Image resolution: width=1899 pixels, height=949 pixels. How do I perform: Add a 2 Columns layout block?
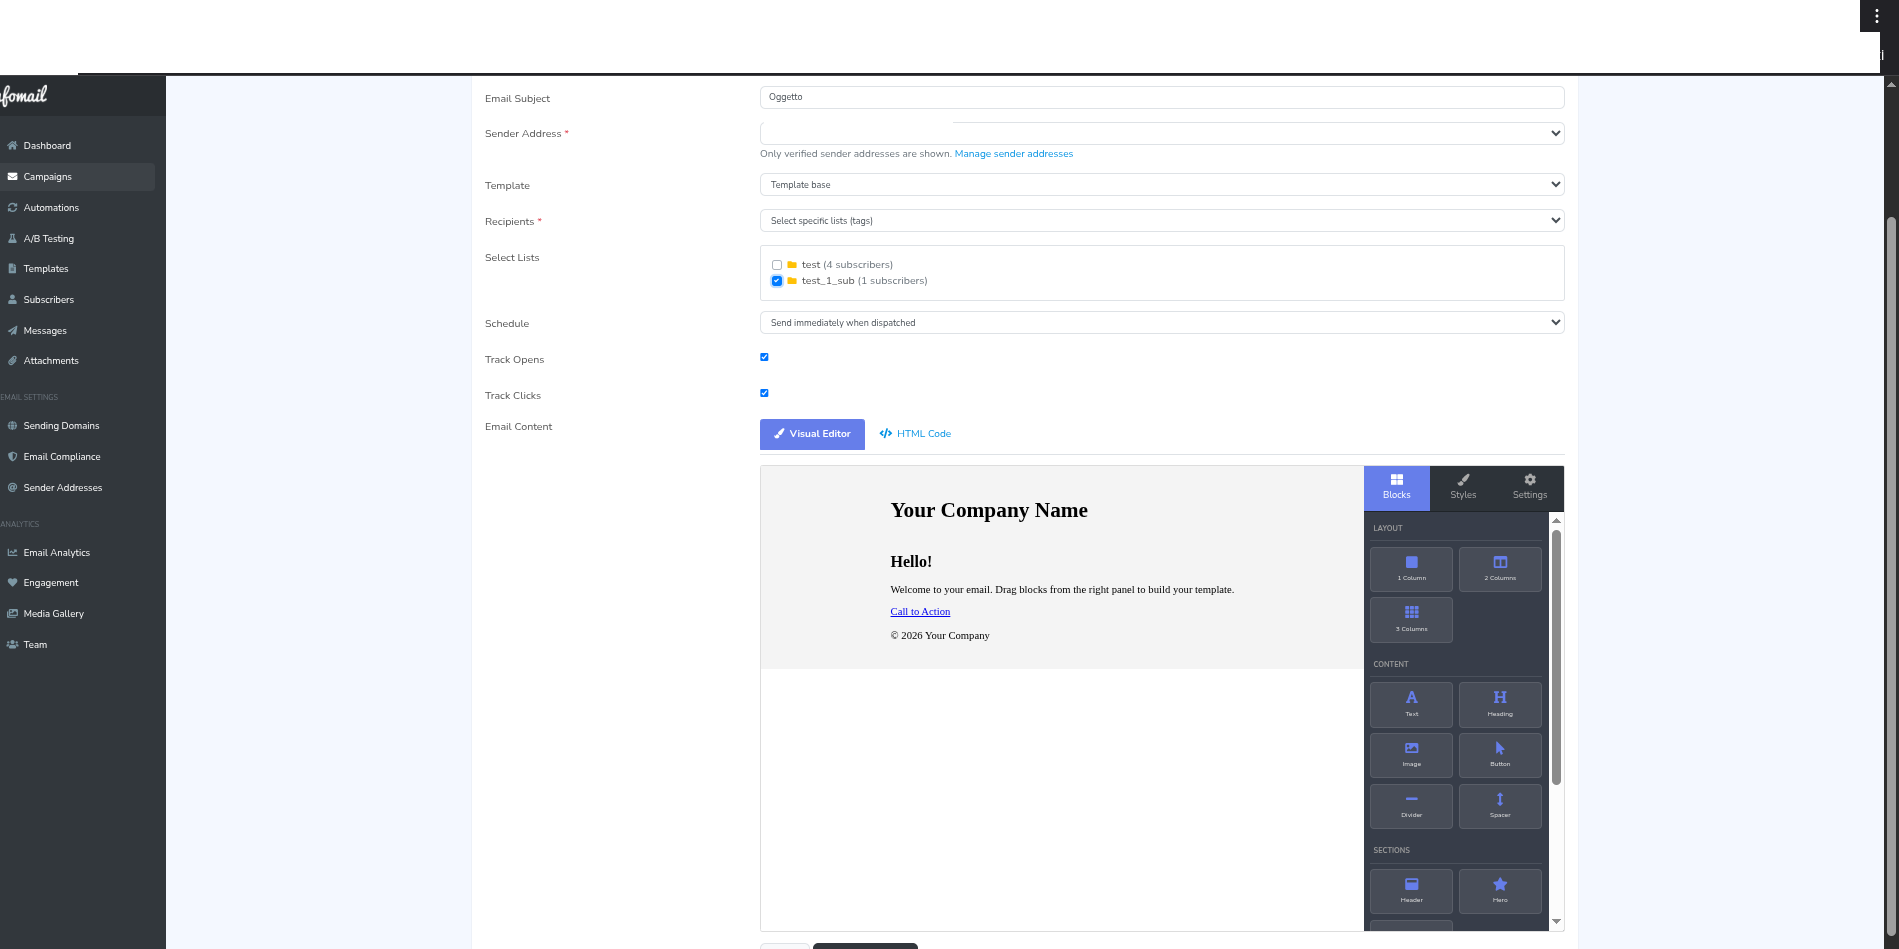pos(1499,569)
